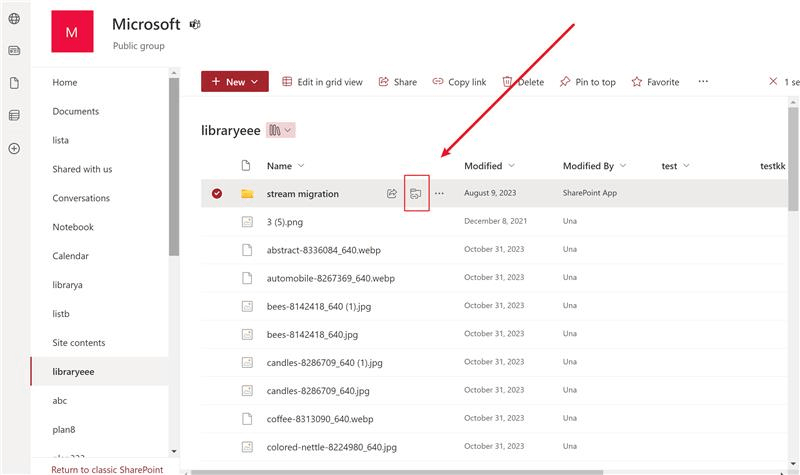Click the file list vertical scrollbar thumb
The height and width of the screenshot is (475, 800).
point(793,158)
